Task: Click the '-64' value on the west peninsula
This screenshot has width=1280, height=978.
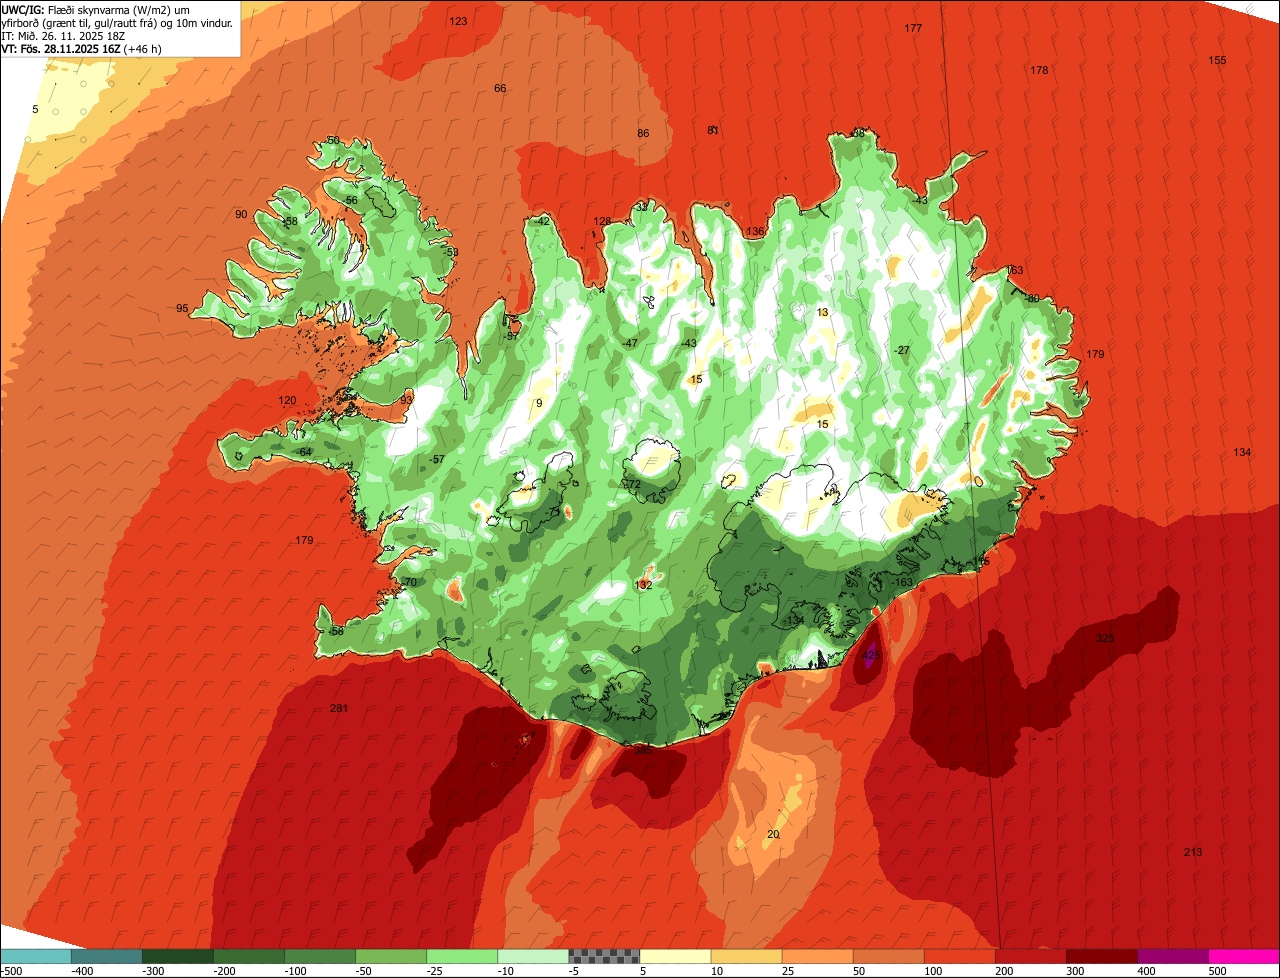Action: click(305, 452)
